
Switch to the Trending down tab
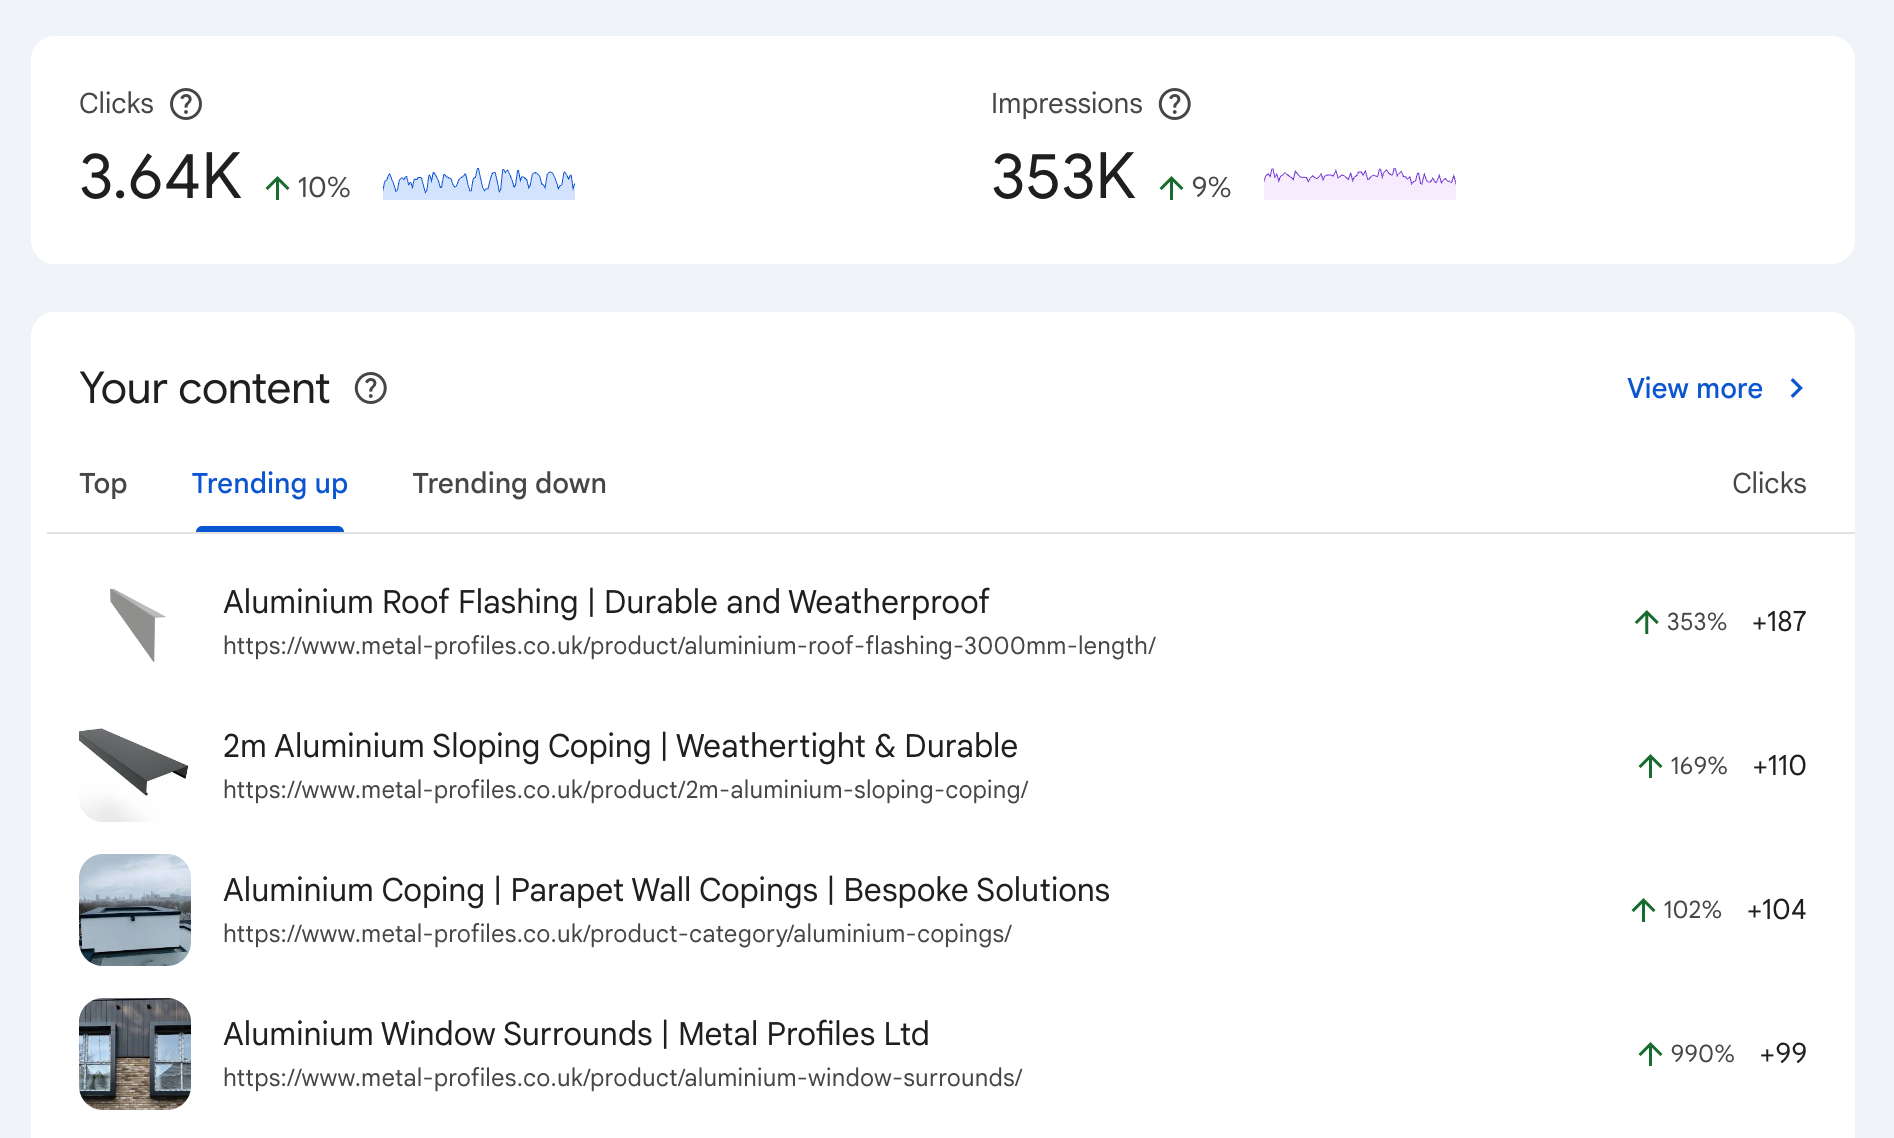coord(509,484)
